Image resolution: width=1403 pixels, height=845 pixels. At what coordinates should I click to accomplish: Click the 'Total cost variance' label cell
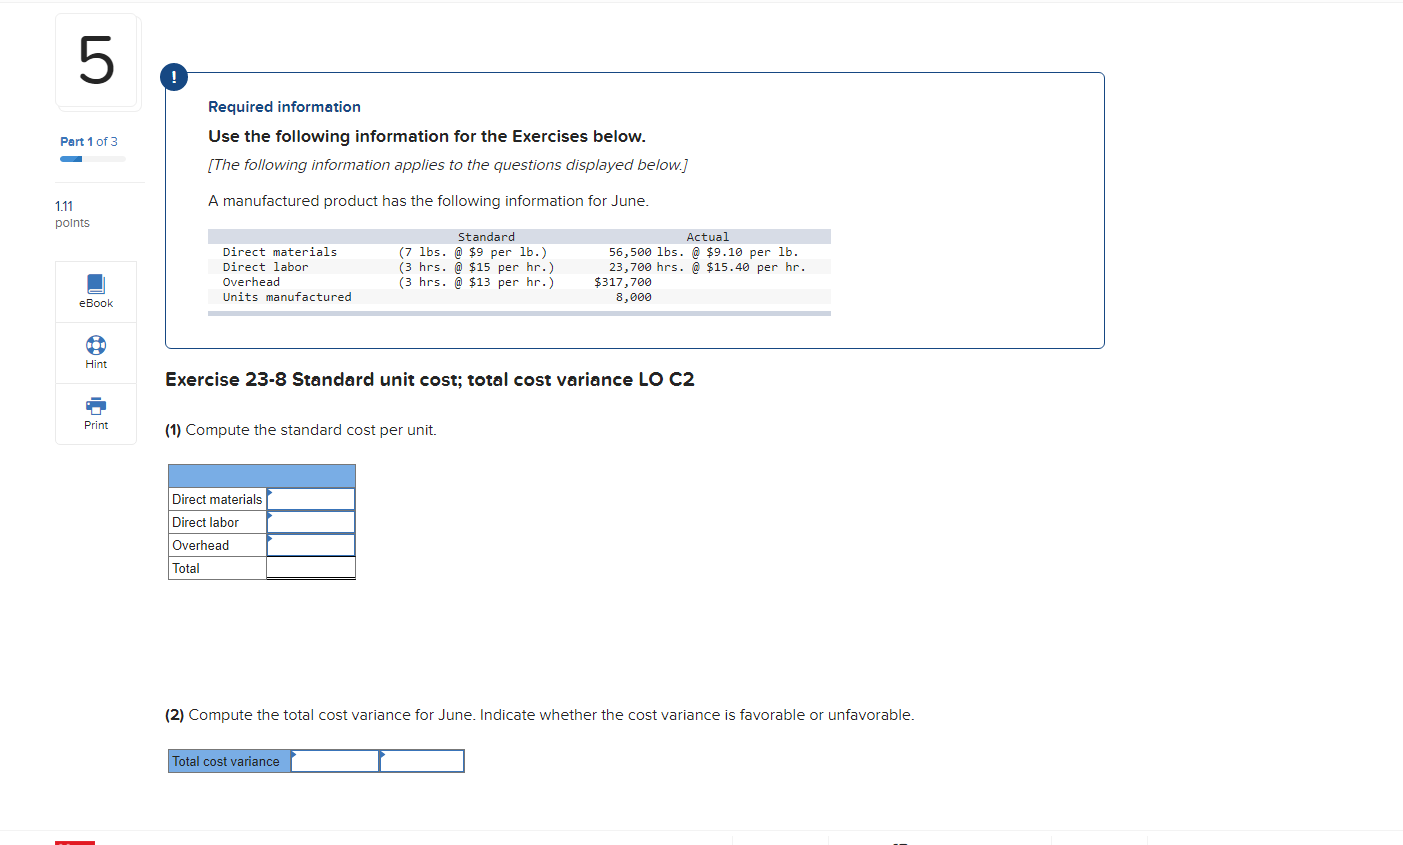pos(230,761)
